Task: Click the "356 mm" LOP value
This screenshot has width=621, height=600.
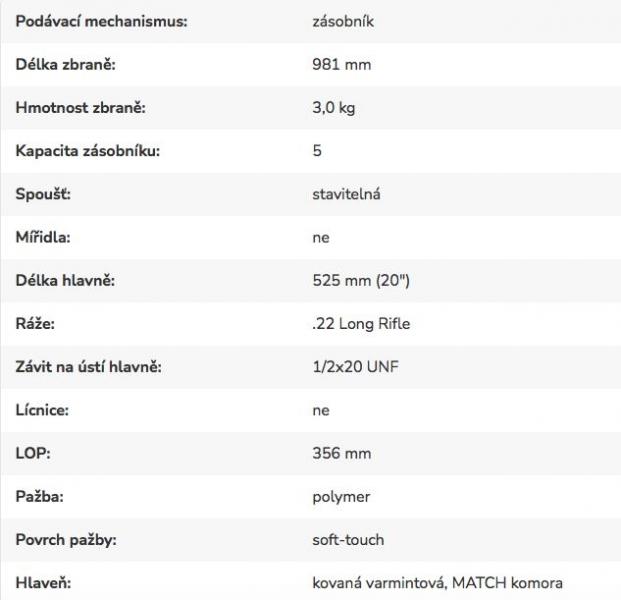Action: tap(342, 453)
